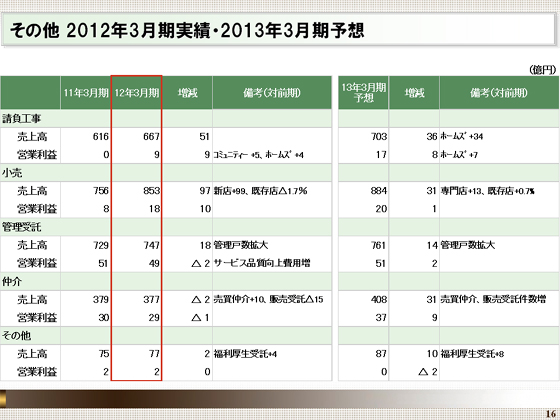Click the note 福利厚生受託+8
This screenshot has height=420, width=560.
(x=472, y=354)
